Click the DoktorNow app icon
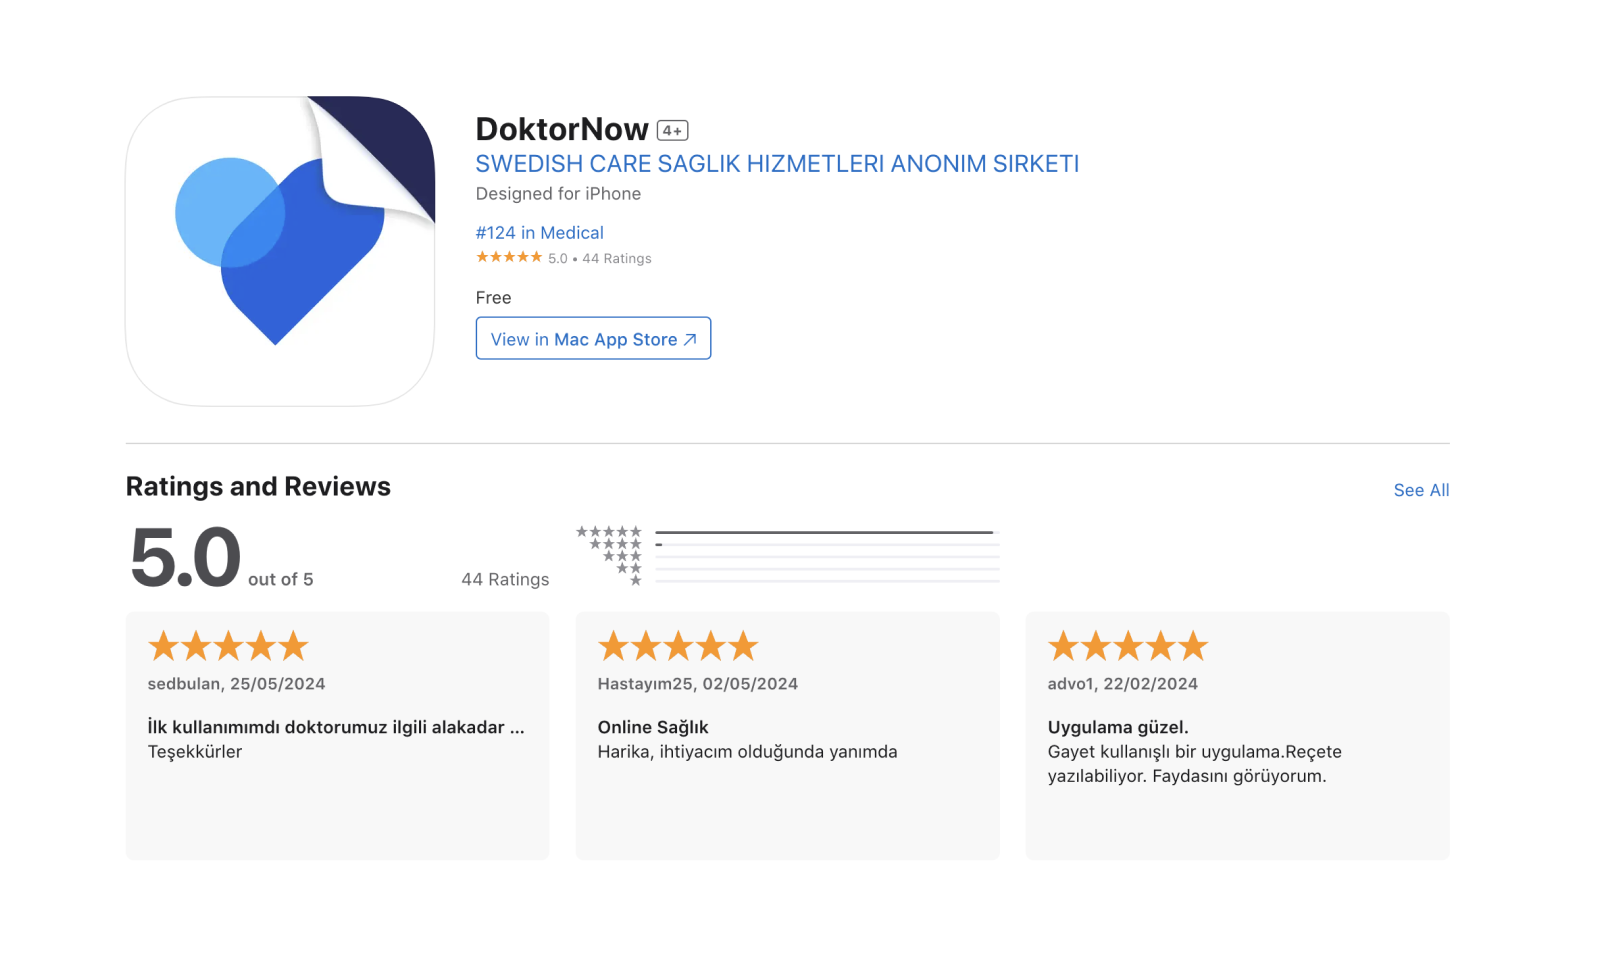This screenshot has width=1600, height=962. pyautogui.click(x=280, y=251)
